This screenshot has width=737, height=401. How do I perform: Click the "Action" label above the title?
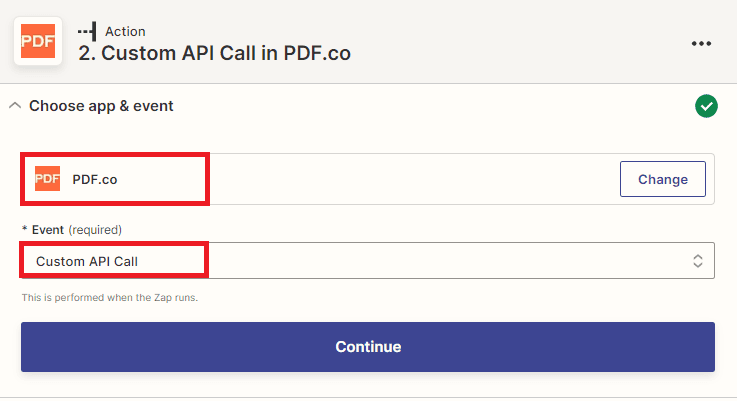click(x=124, y=32)
